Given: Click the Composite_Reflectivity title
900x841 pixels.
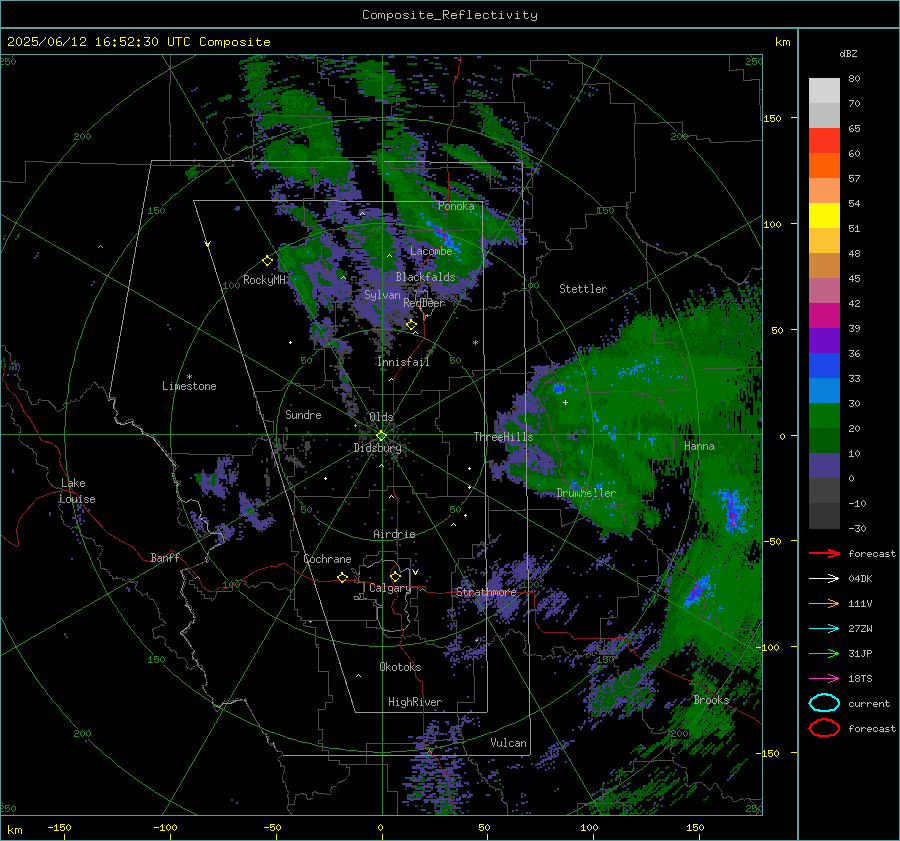Looking at the screenshot, I should pos(450,15).
